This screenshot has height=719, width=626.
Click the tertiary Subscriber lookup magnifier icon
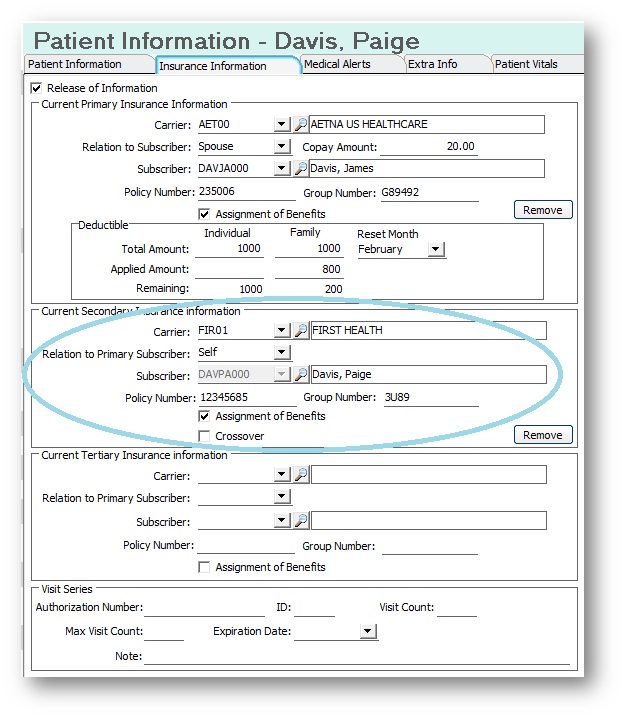pos(300,521)
